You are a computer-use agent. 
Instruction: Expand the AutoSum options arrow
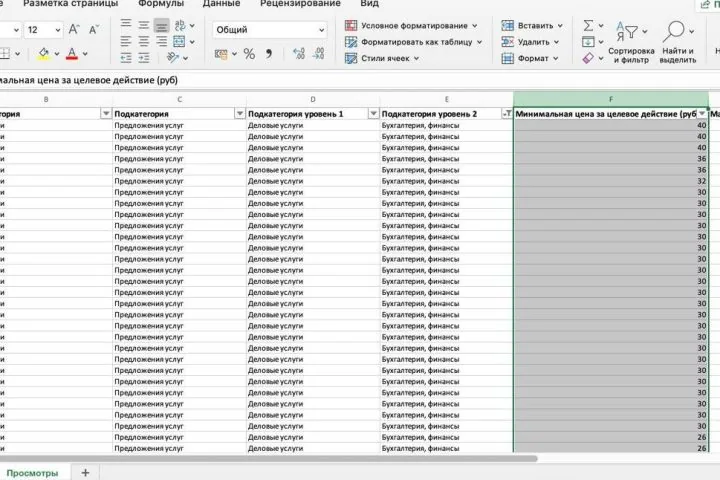601,26
